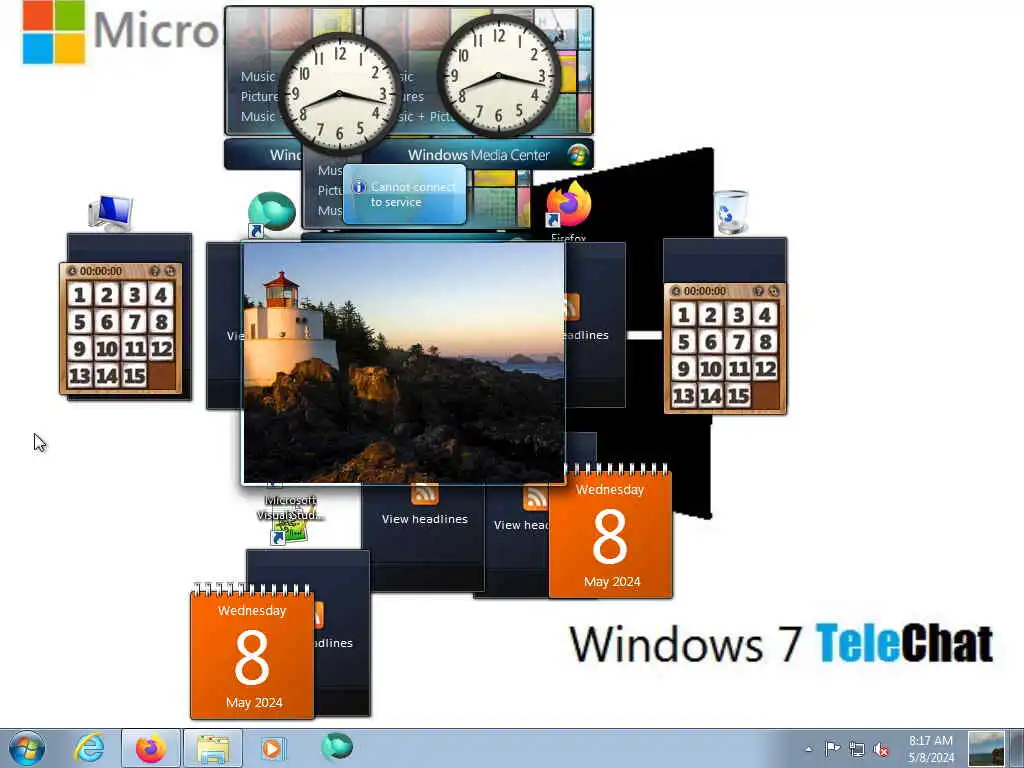
Task: Open the green orb app in taskbar
Action: (336, 747)
